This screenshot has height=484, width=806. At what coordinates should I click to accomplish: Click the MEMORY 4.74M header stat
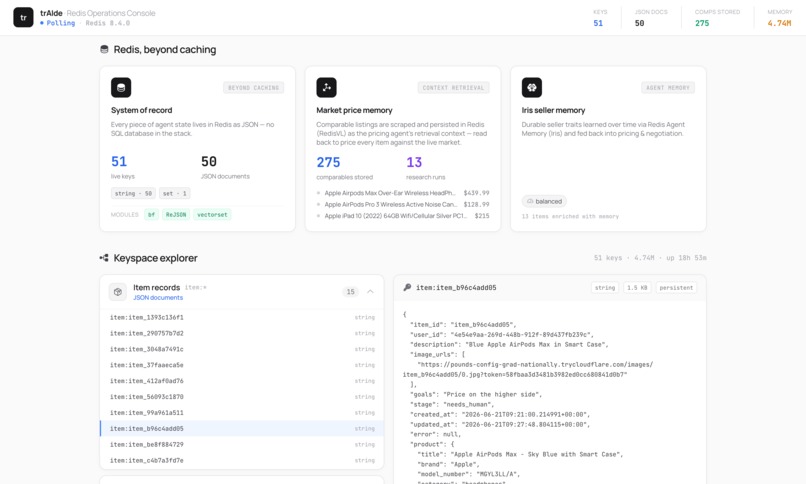(779, 18)
